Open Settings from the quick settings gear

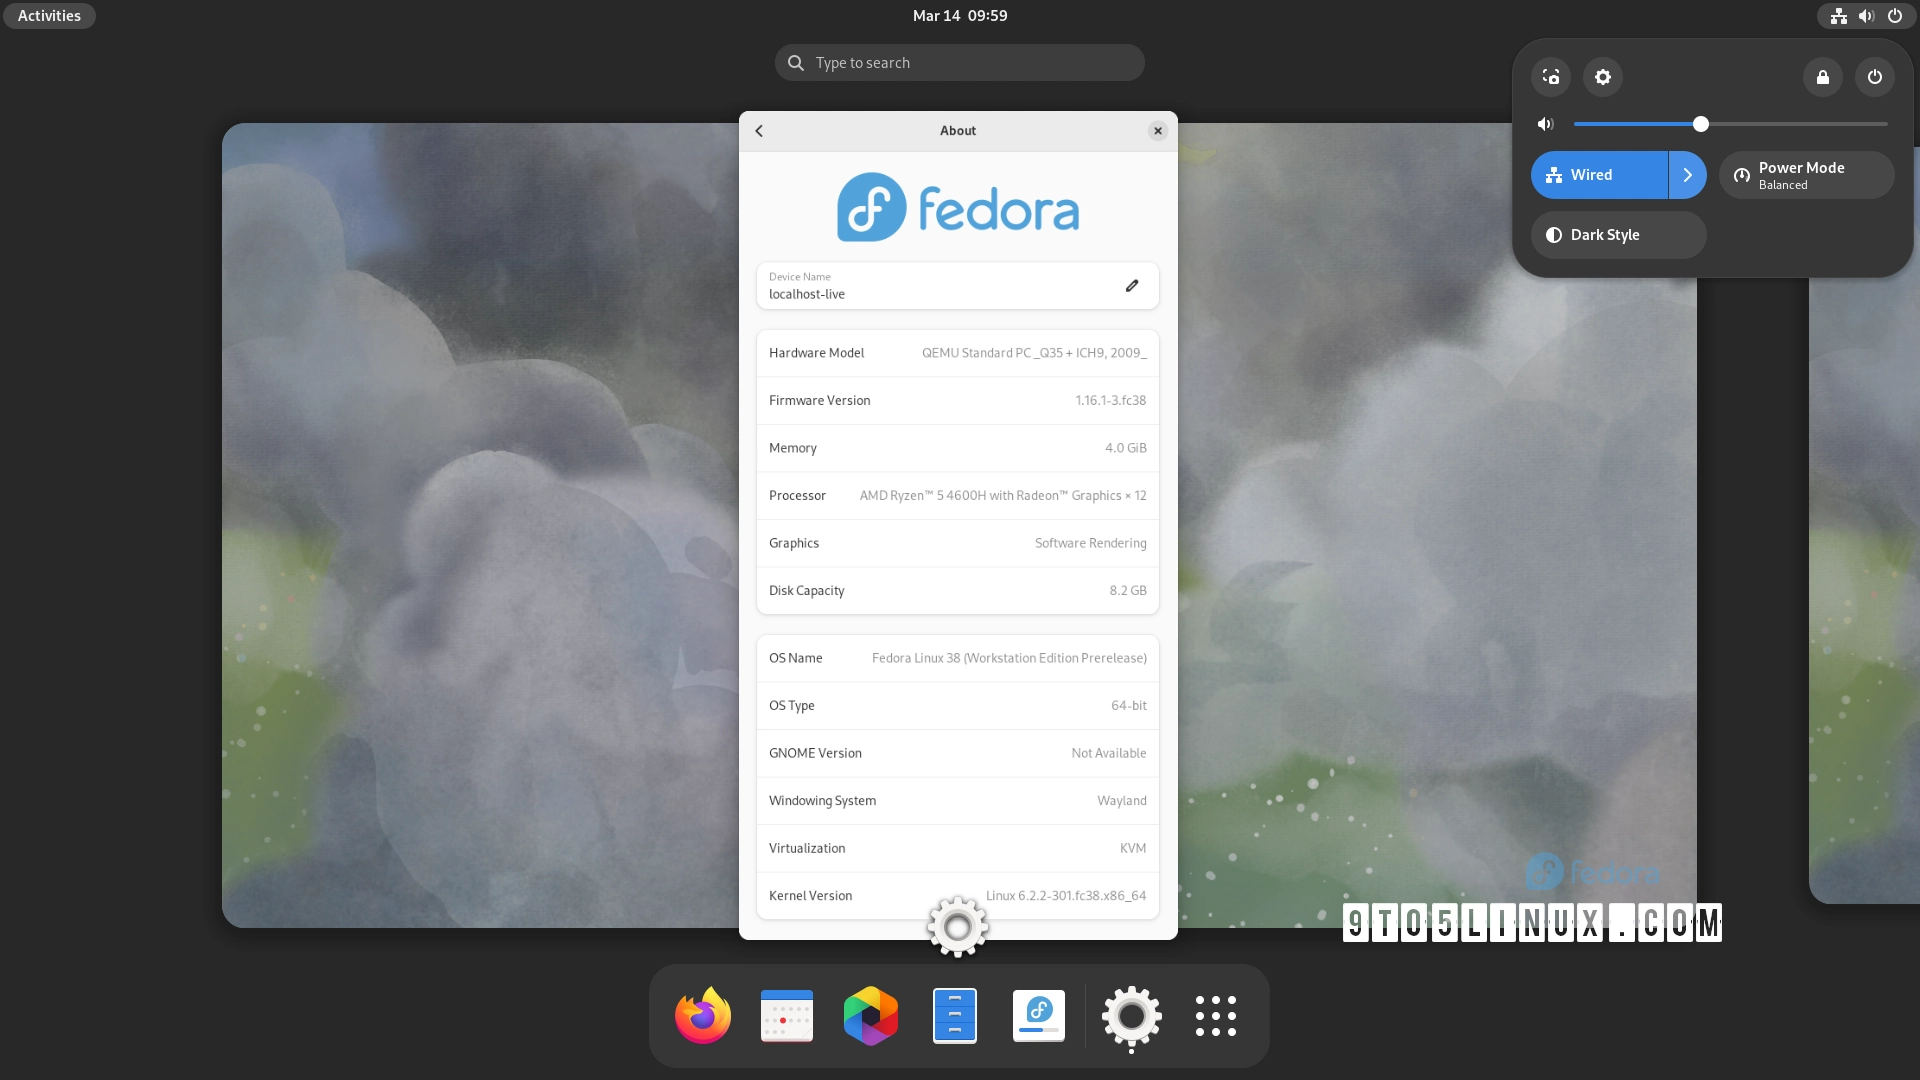coord(1602,77)
